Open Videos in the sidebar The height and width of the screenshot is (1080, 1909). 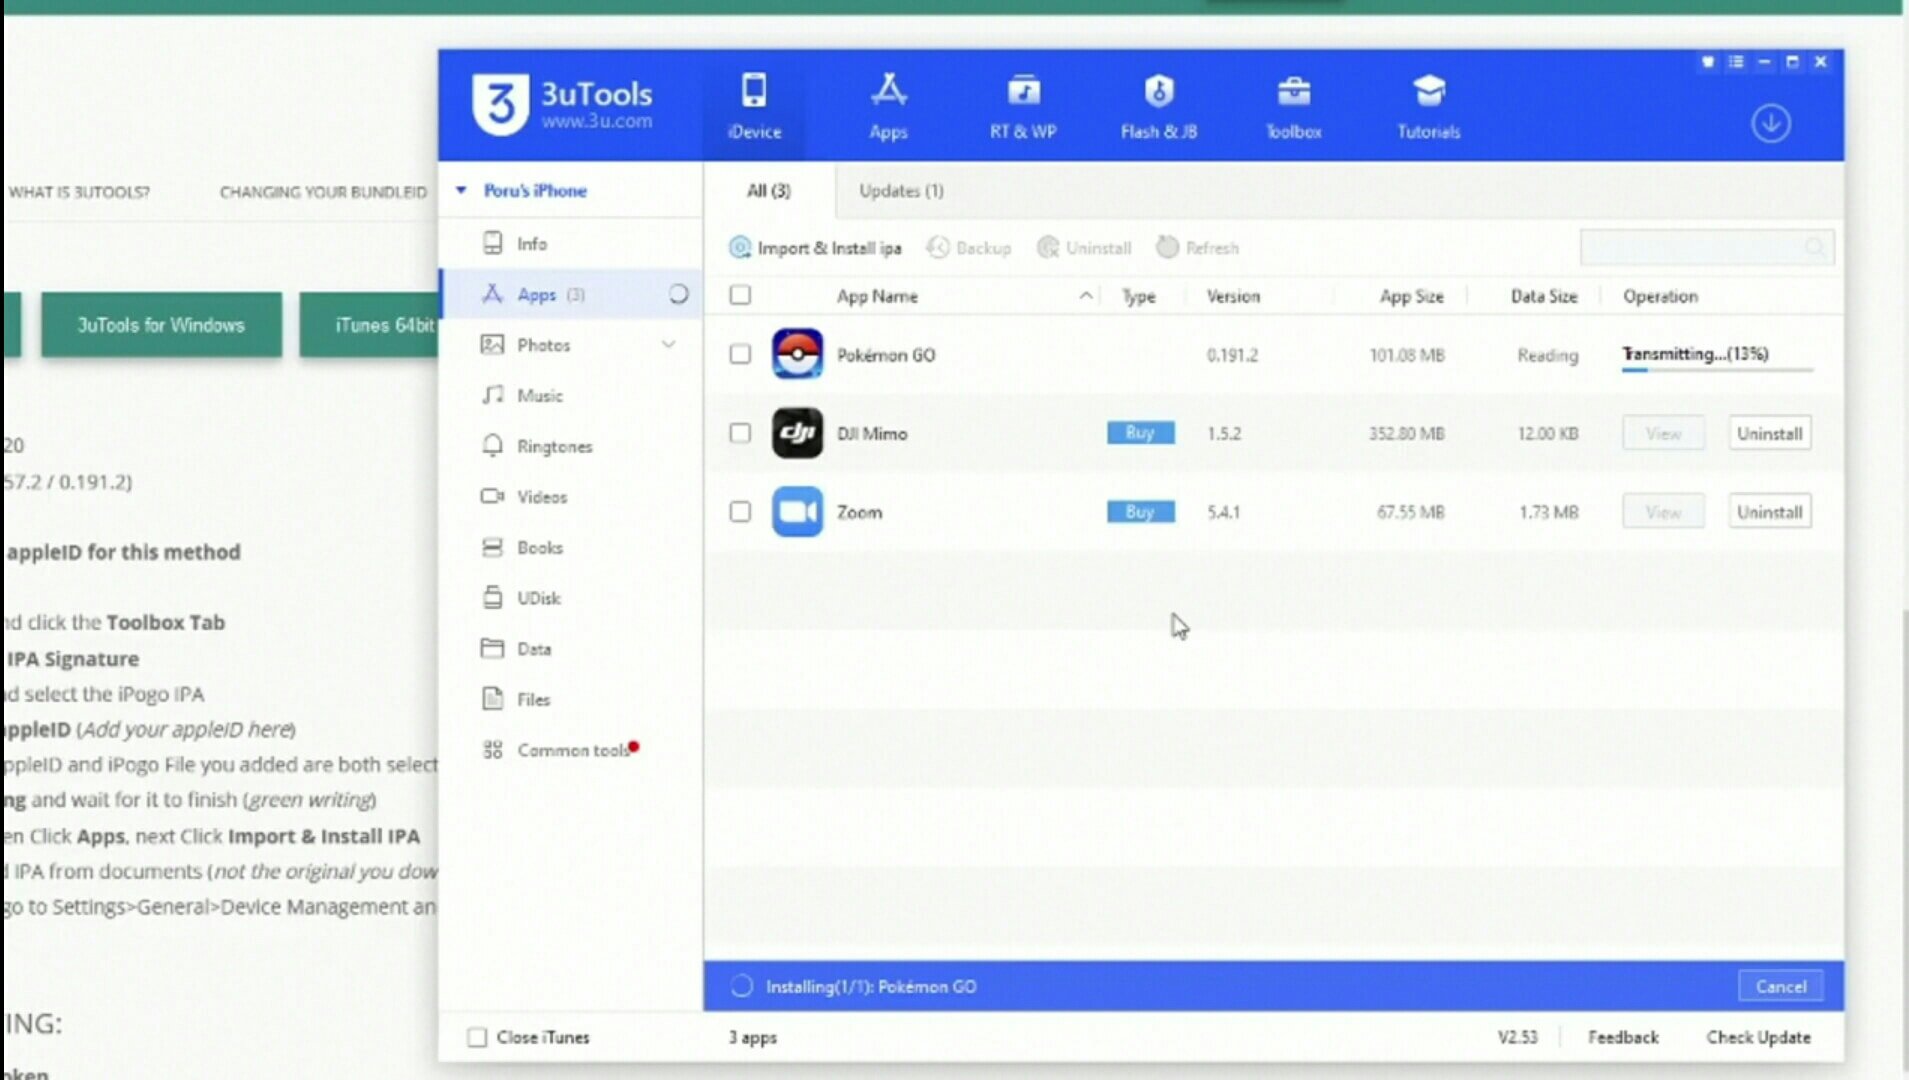pos(571,497)
